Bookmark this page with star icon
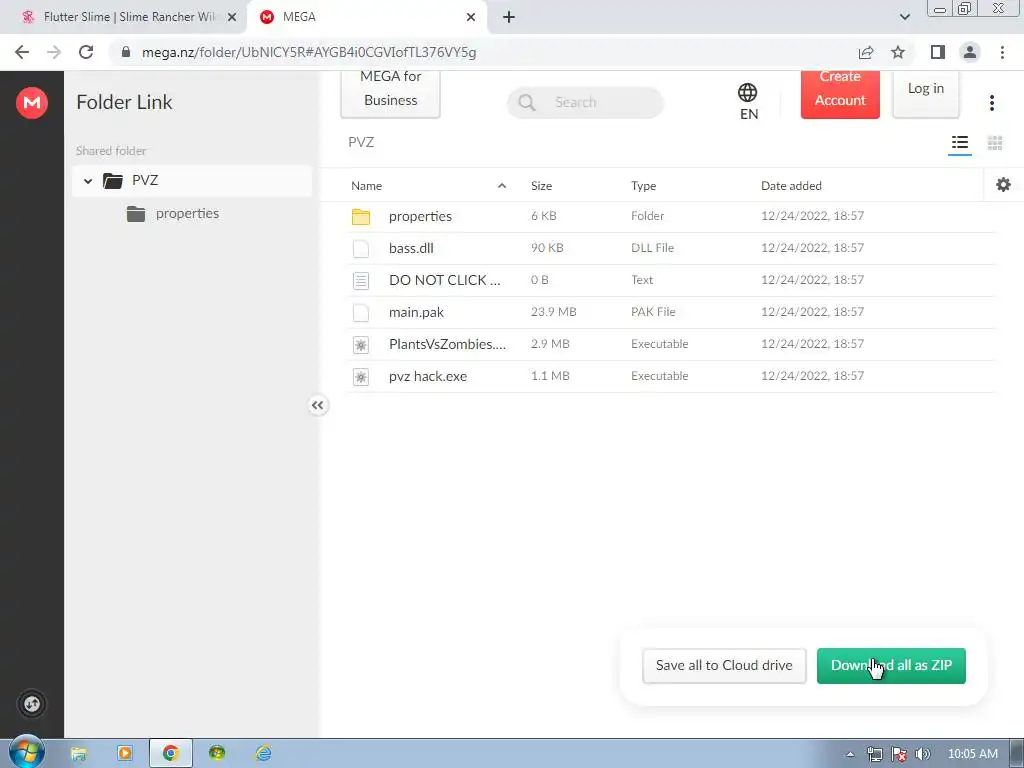1024x768 pixels. pyautogui.click(x=898, y=52)
